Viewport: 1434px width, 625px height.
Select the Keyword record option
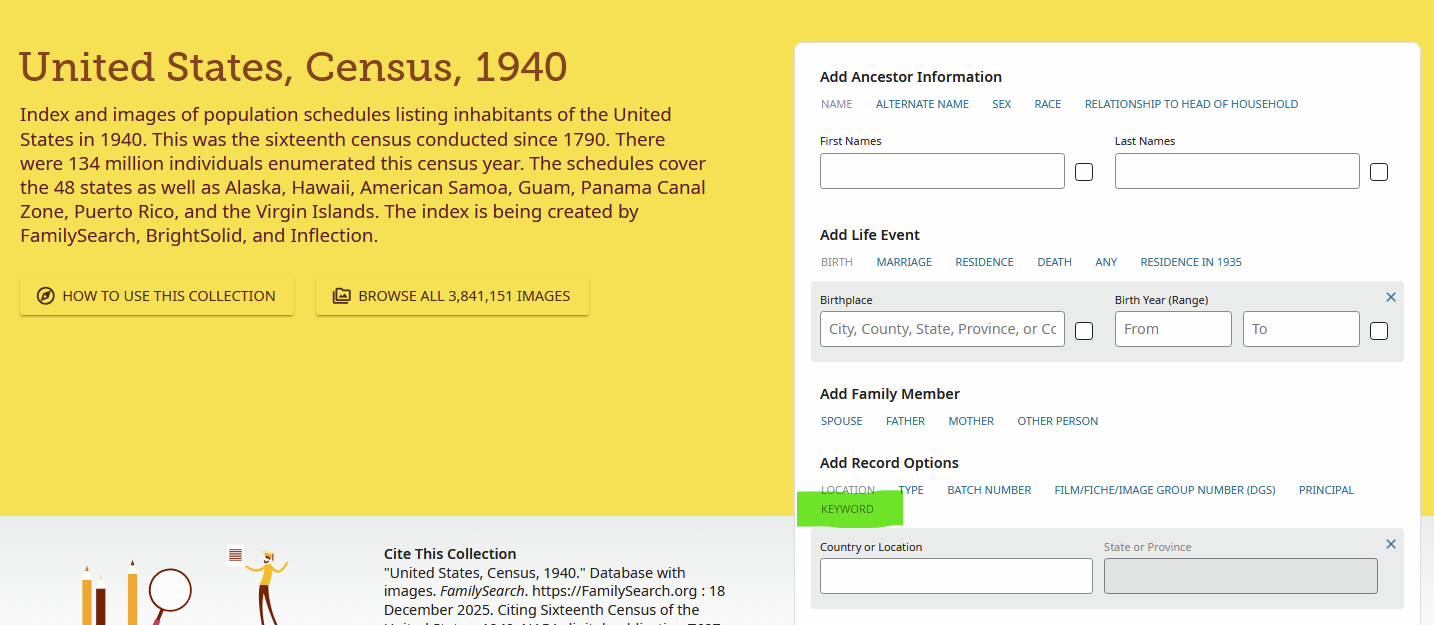pos(847,509)
